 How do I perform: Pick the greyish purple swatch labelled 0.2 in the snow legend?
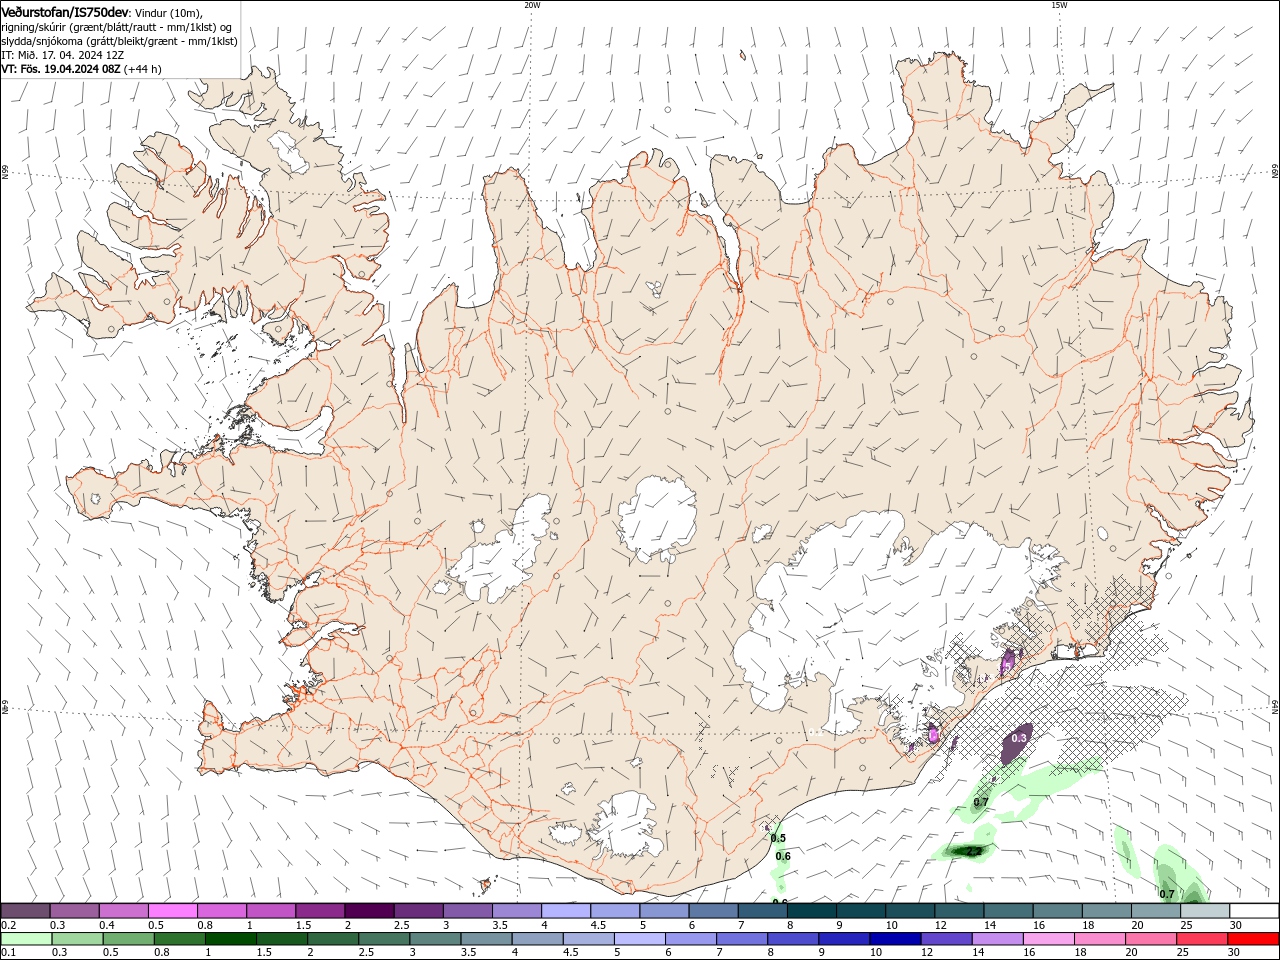coord(25,911)
